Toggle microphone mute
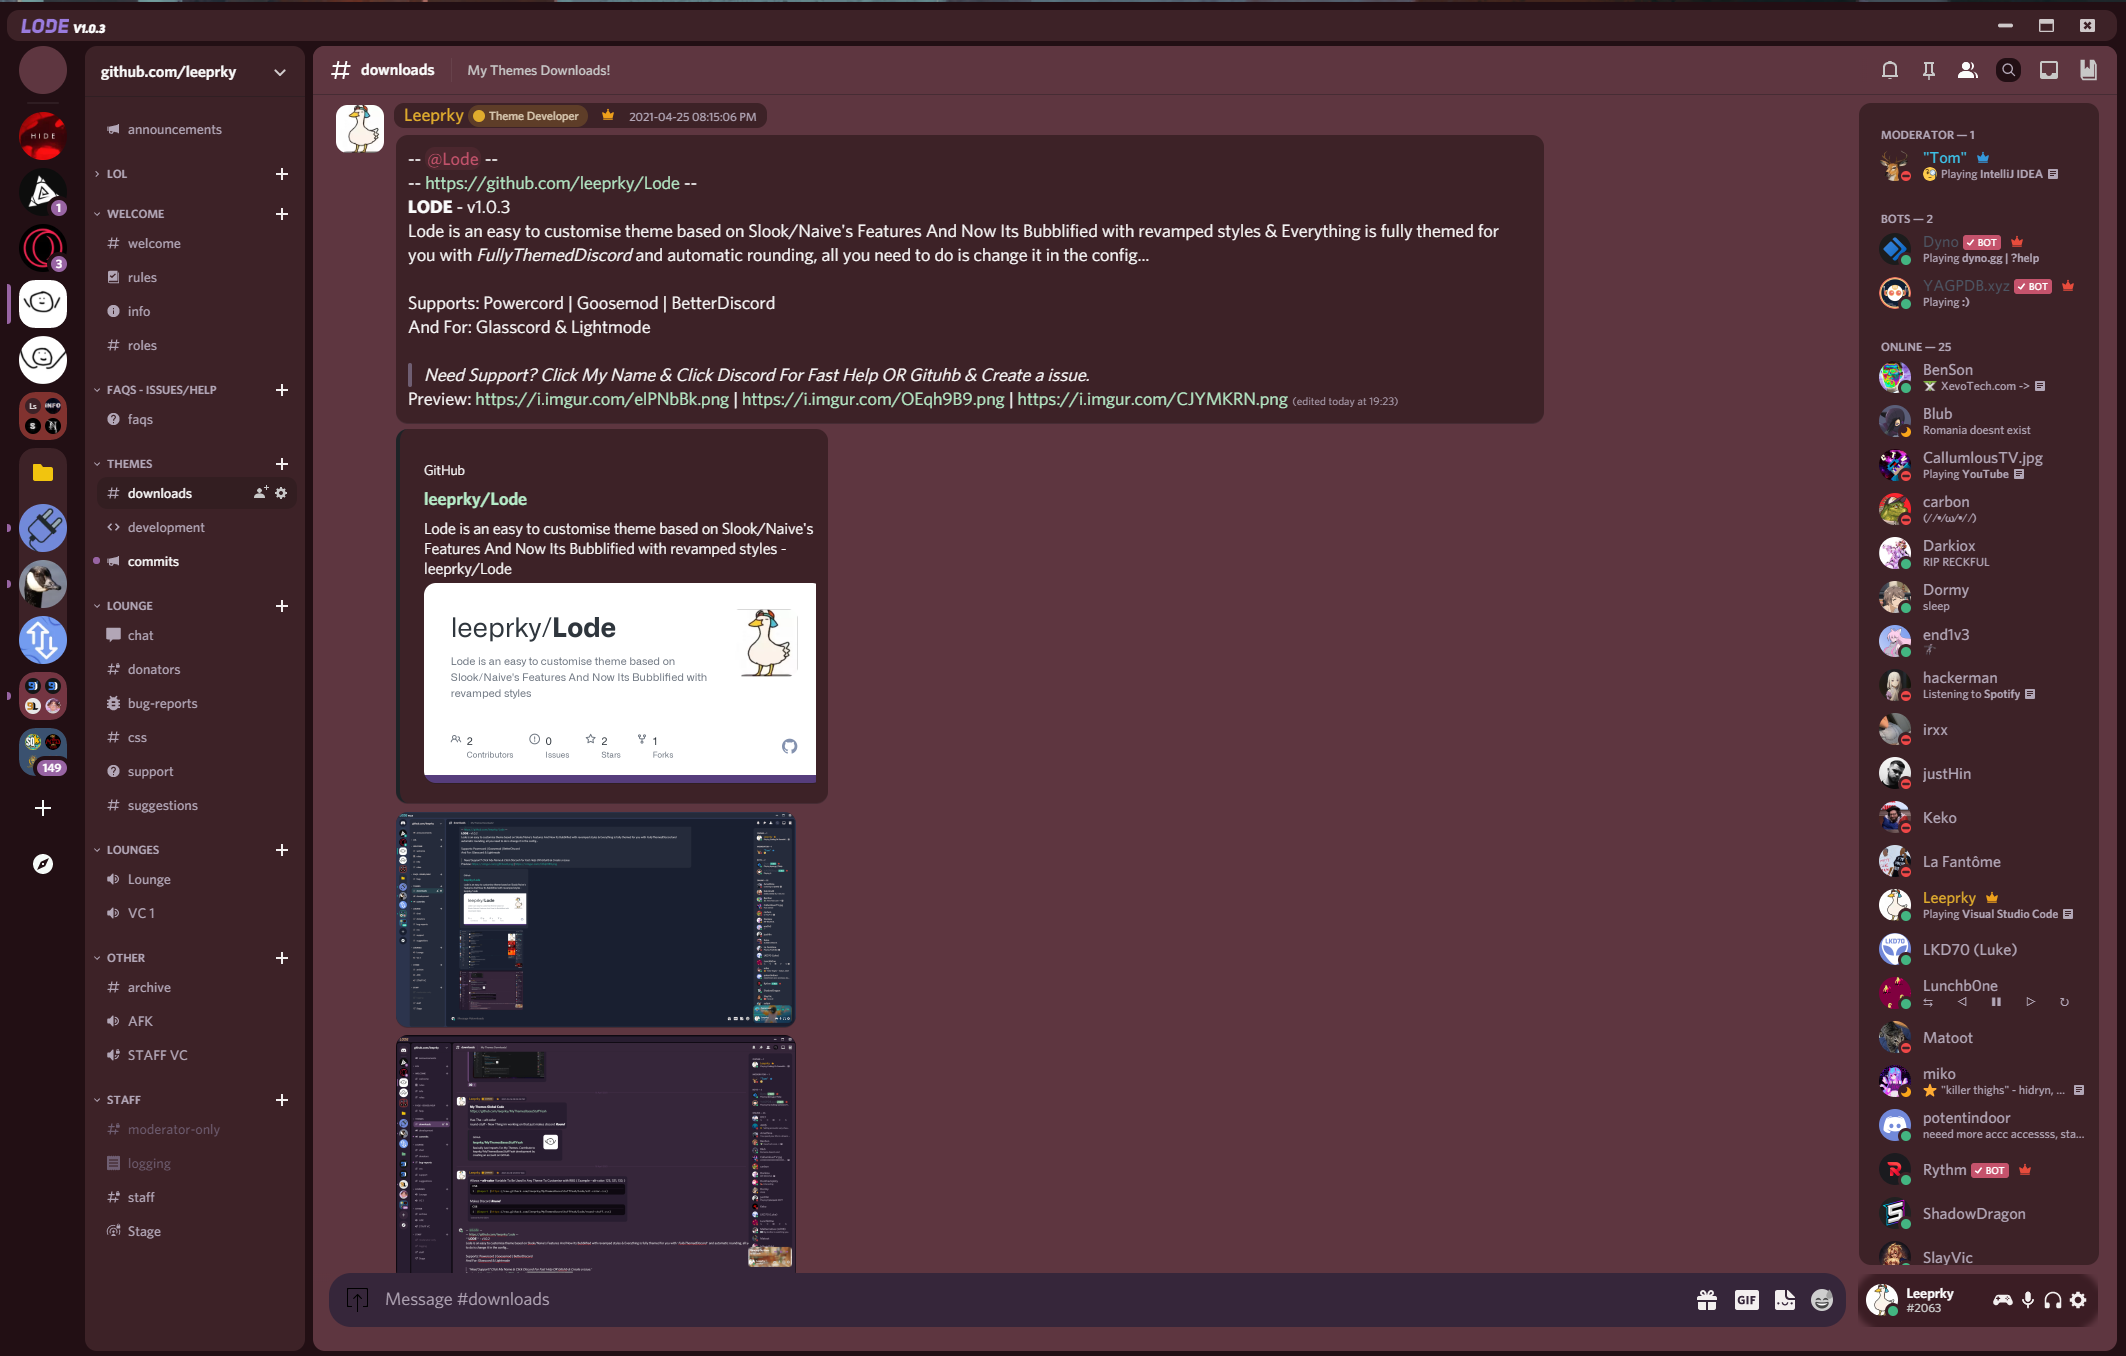Viewport: 2126px width, 1356px height. pyautogui.click(x=2027, y=1300)
